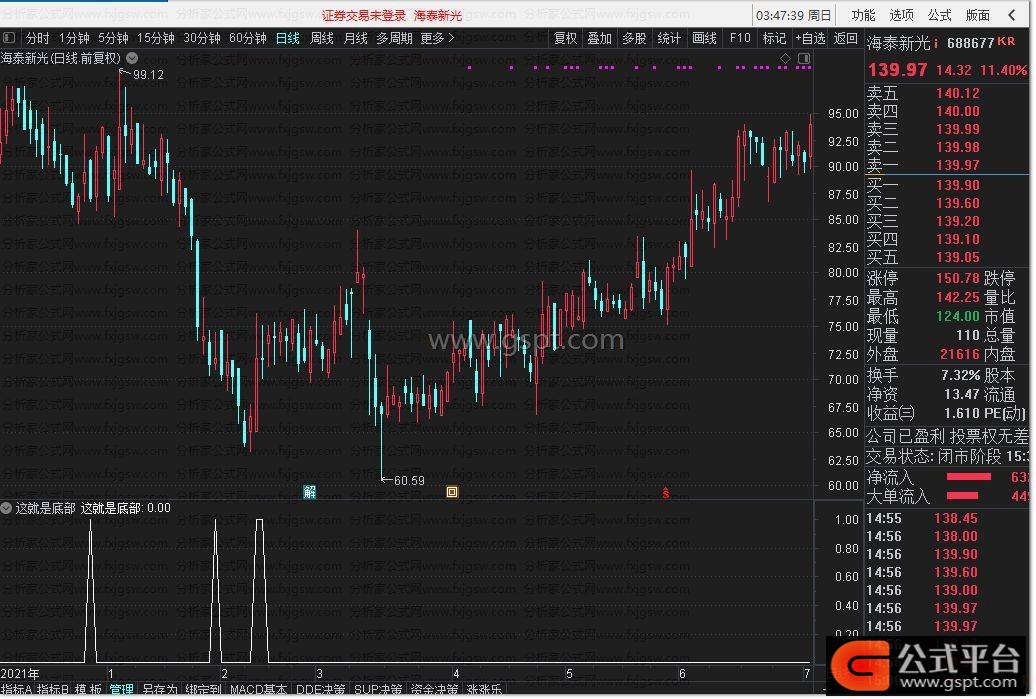Click the 标记 mark button
The width and height of the screenshot is (1036, 699).
click(774, 38)
